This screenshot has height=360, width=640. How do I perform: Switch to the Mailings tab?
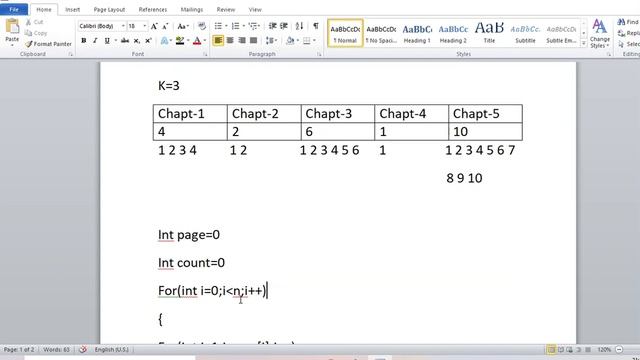pyautogui.click(x=191, y=9)
